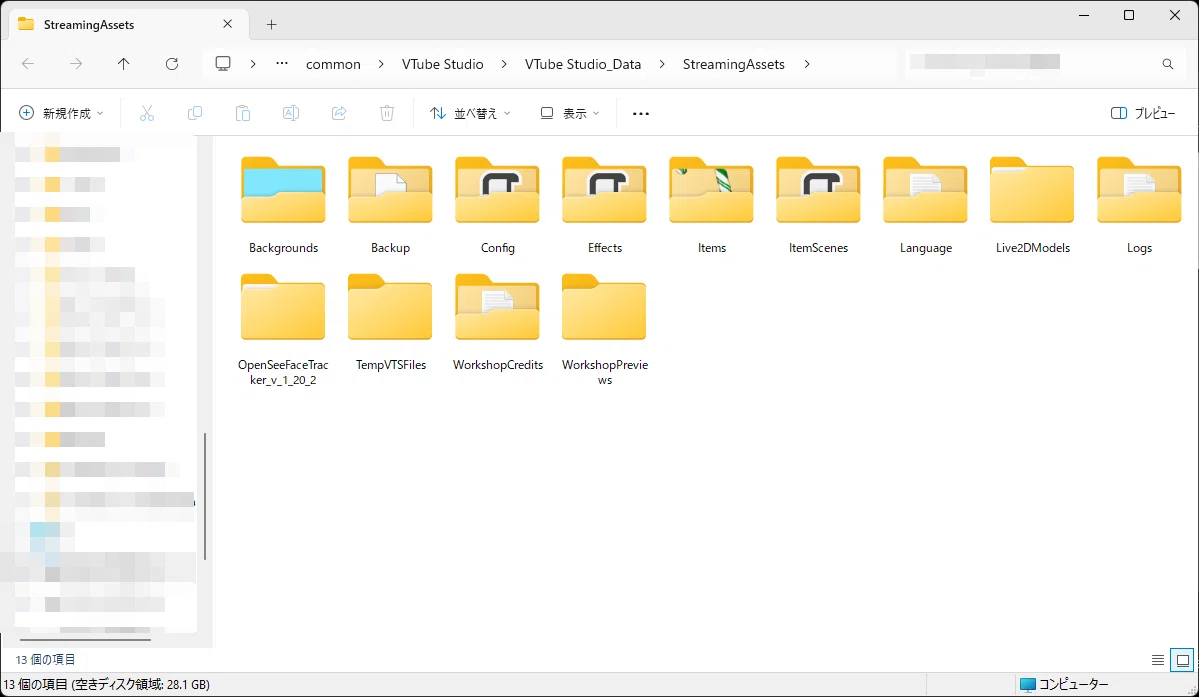Show hidden breadcrumb path with ellipsis
The width and height of the screenshot is (1199, 697).
pos(282,64)
